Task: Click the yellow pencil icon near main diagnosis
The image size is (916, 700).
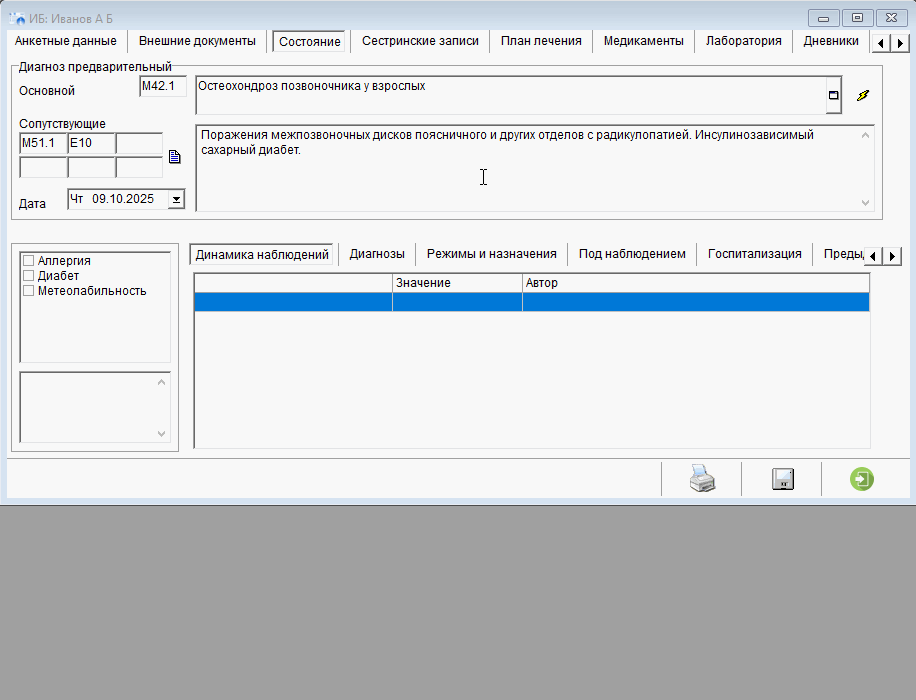Action: [x=863, y=96]
